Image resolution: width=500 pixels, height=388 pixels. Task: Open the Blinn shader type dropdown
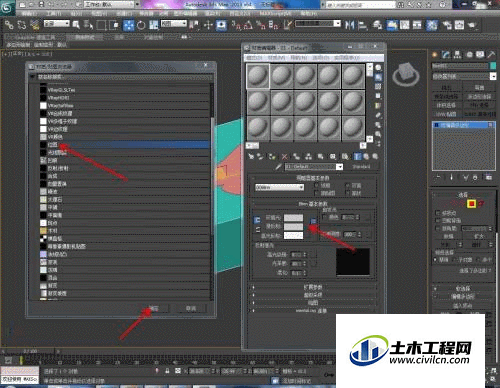tap(279, 187)
